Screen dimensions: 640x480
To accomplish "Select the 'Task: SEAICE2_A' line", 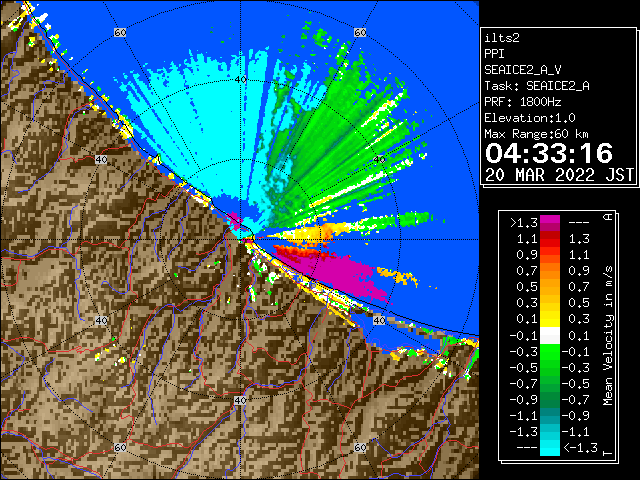I will [537, 86].
